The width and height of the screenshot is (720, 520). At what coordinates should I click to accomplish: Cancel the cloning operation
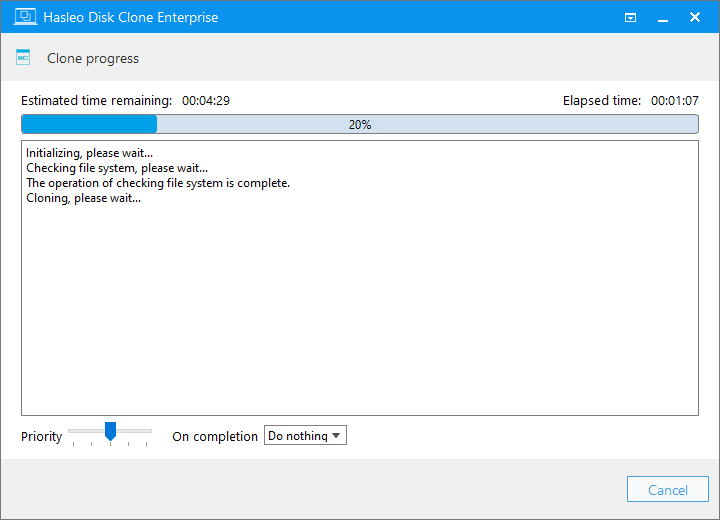tap(668, 490)
